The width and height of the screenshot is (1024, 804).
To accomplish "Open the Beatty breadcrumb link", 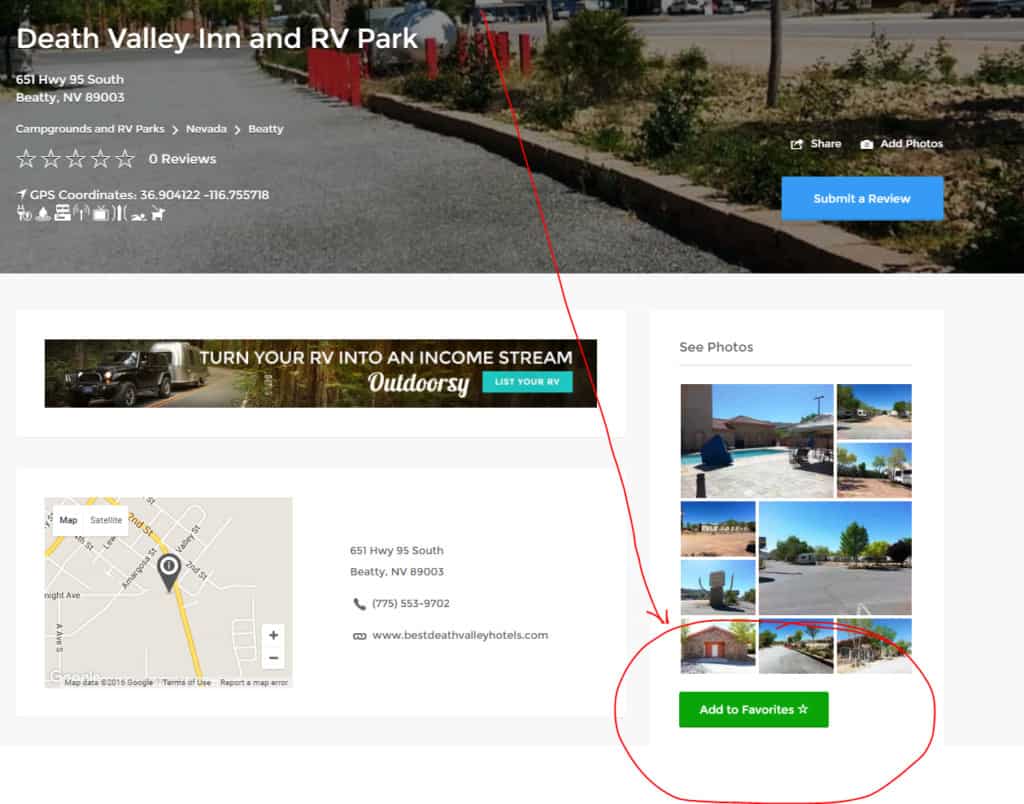I will tap(266, 129).
